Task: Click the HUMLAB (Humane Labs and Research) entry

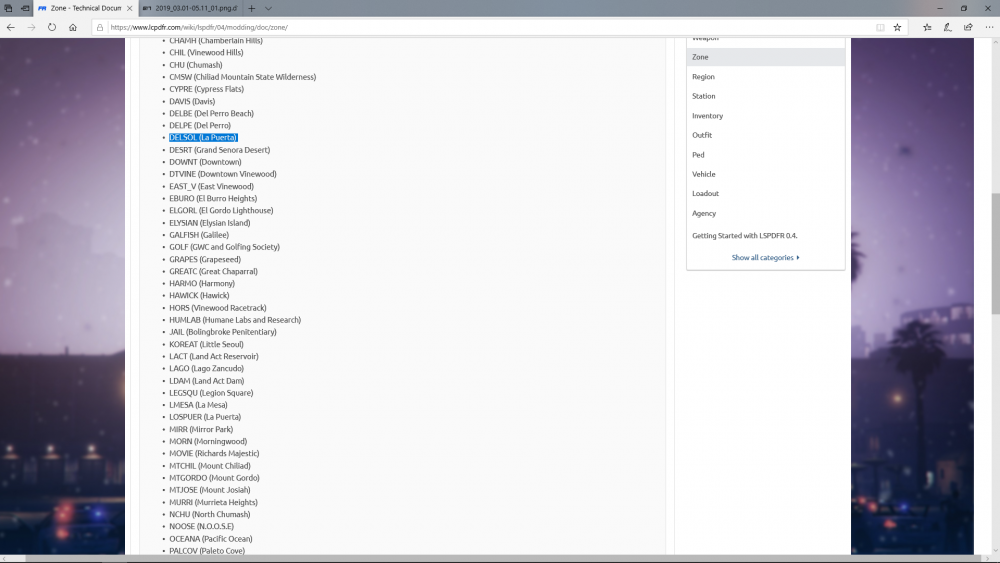Action: click(x=235, y=320)
